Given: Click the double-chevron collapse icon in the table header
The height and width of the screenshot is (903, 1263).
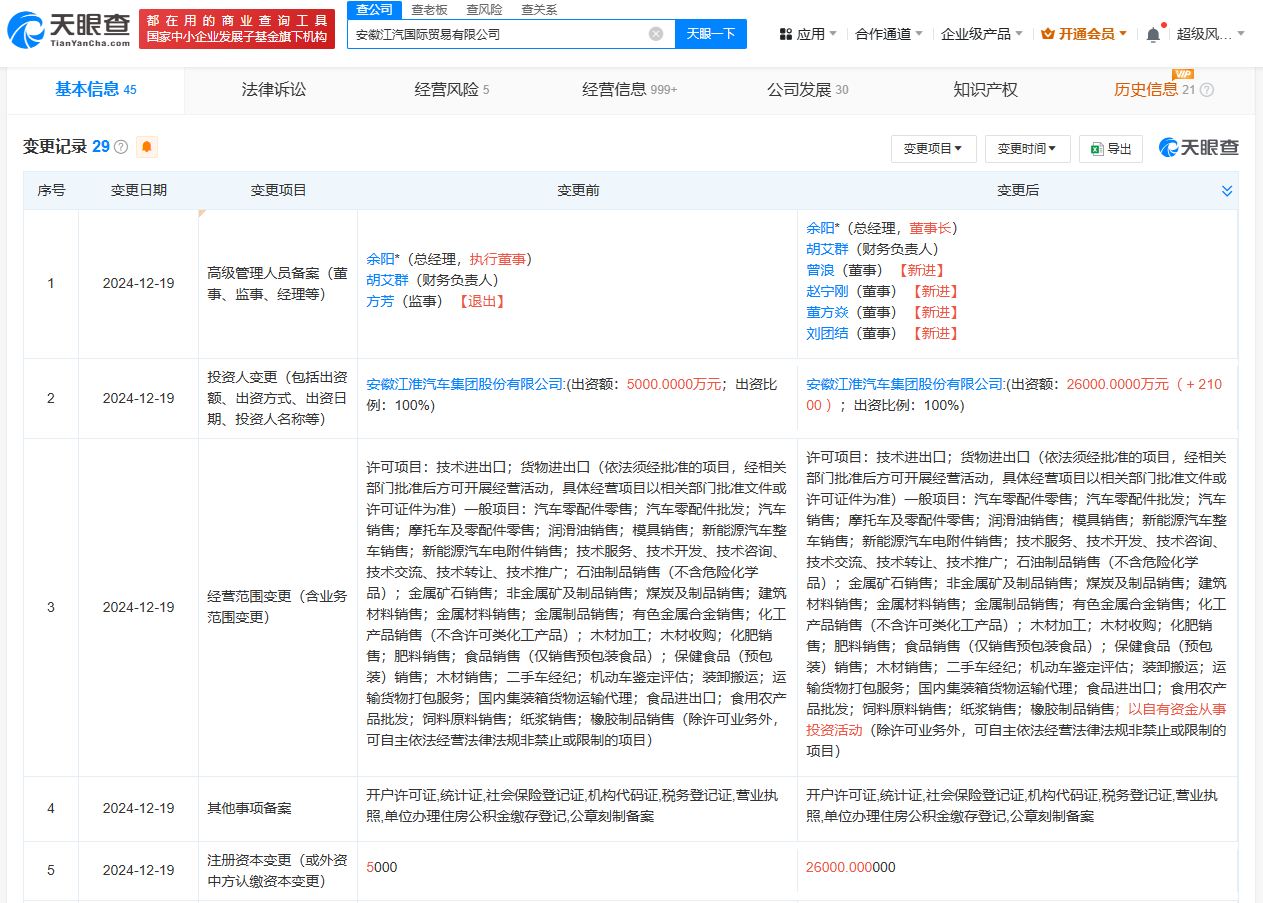Looking at the screenshot, I should 1227,190.
